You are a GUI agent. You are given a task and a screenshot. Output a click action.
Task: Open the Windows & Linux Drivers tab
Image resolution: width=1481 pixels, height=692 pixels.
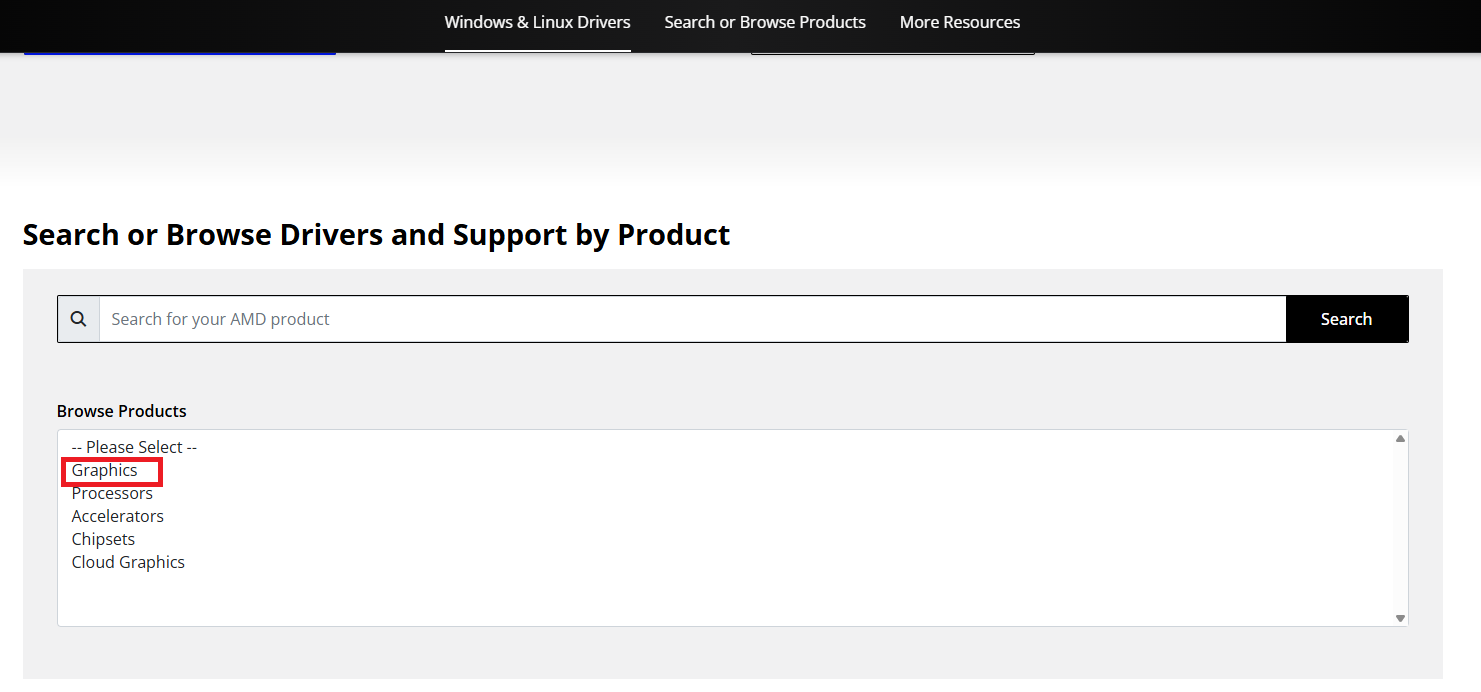538,22
